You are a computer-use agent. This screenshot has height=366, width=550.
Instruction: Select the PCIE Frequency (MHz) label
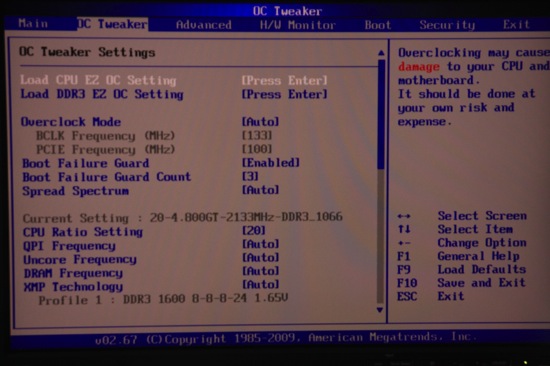(105, 149)
